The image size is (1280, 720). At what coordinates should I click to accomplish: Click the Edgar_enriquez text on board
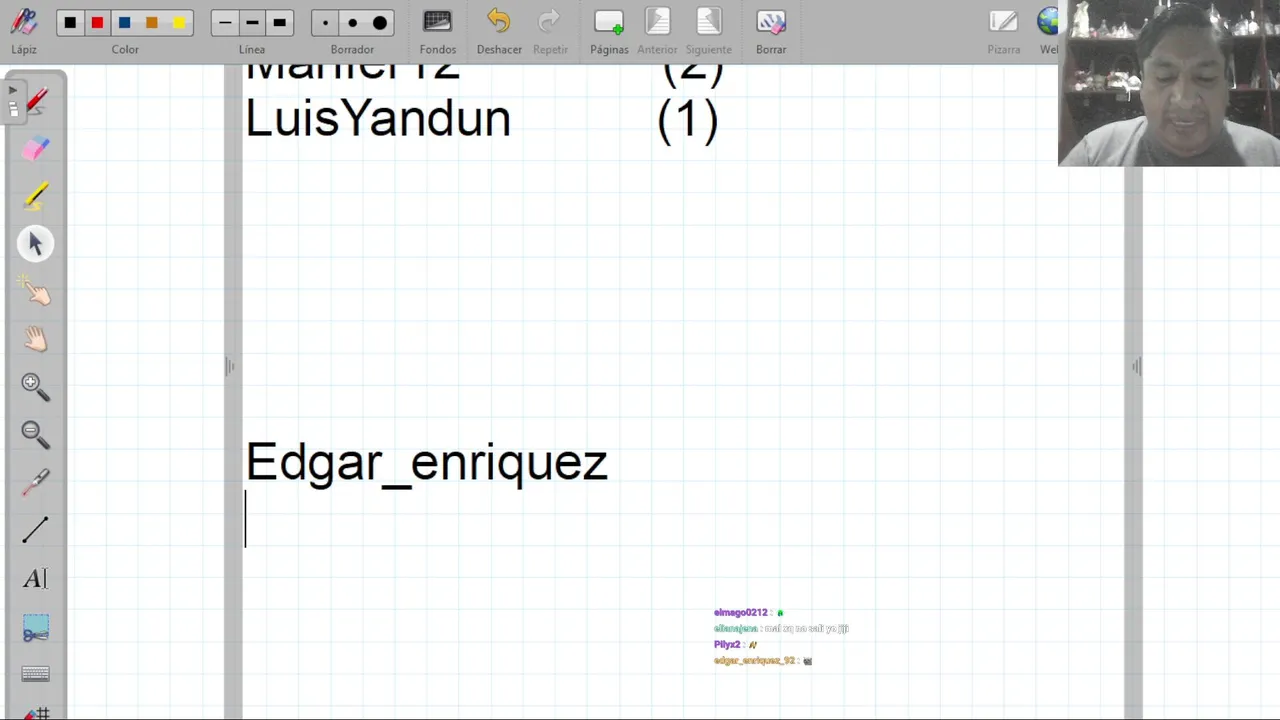point(427,464)
